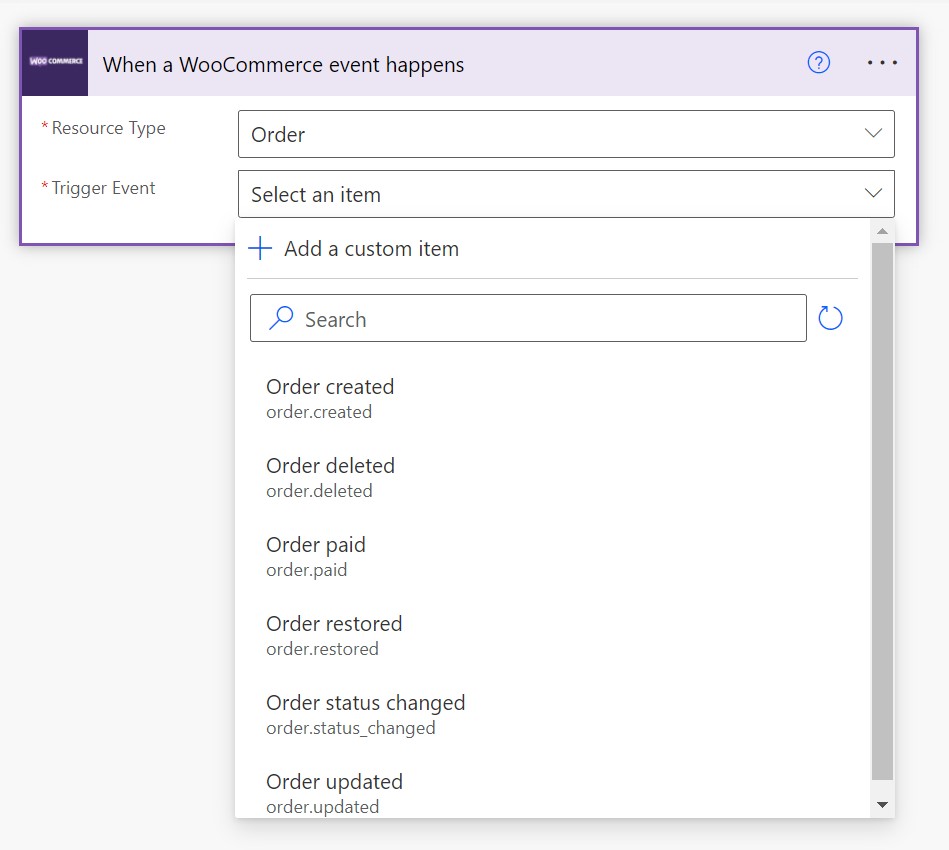Expand the Resource Type dropdown

[873, 133]
